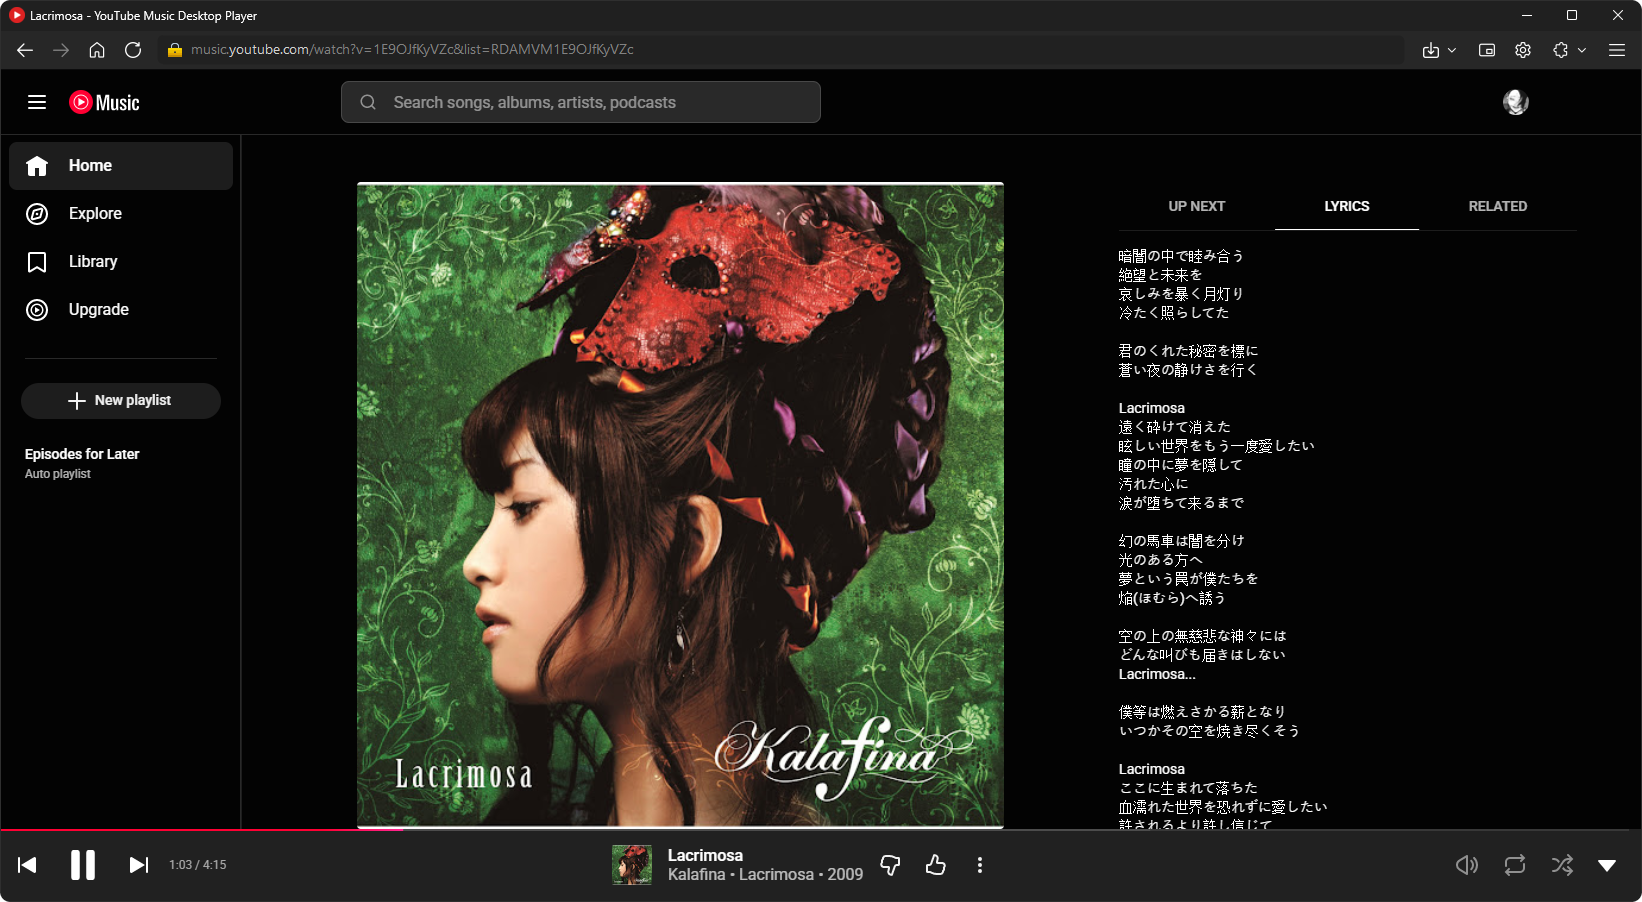Go back to the previous track

(26, 864)
